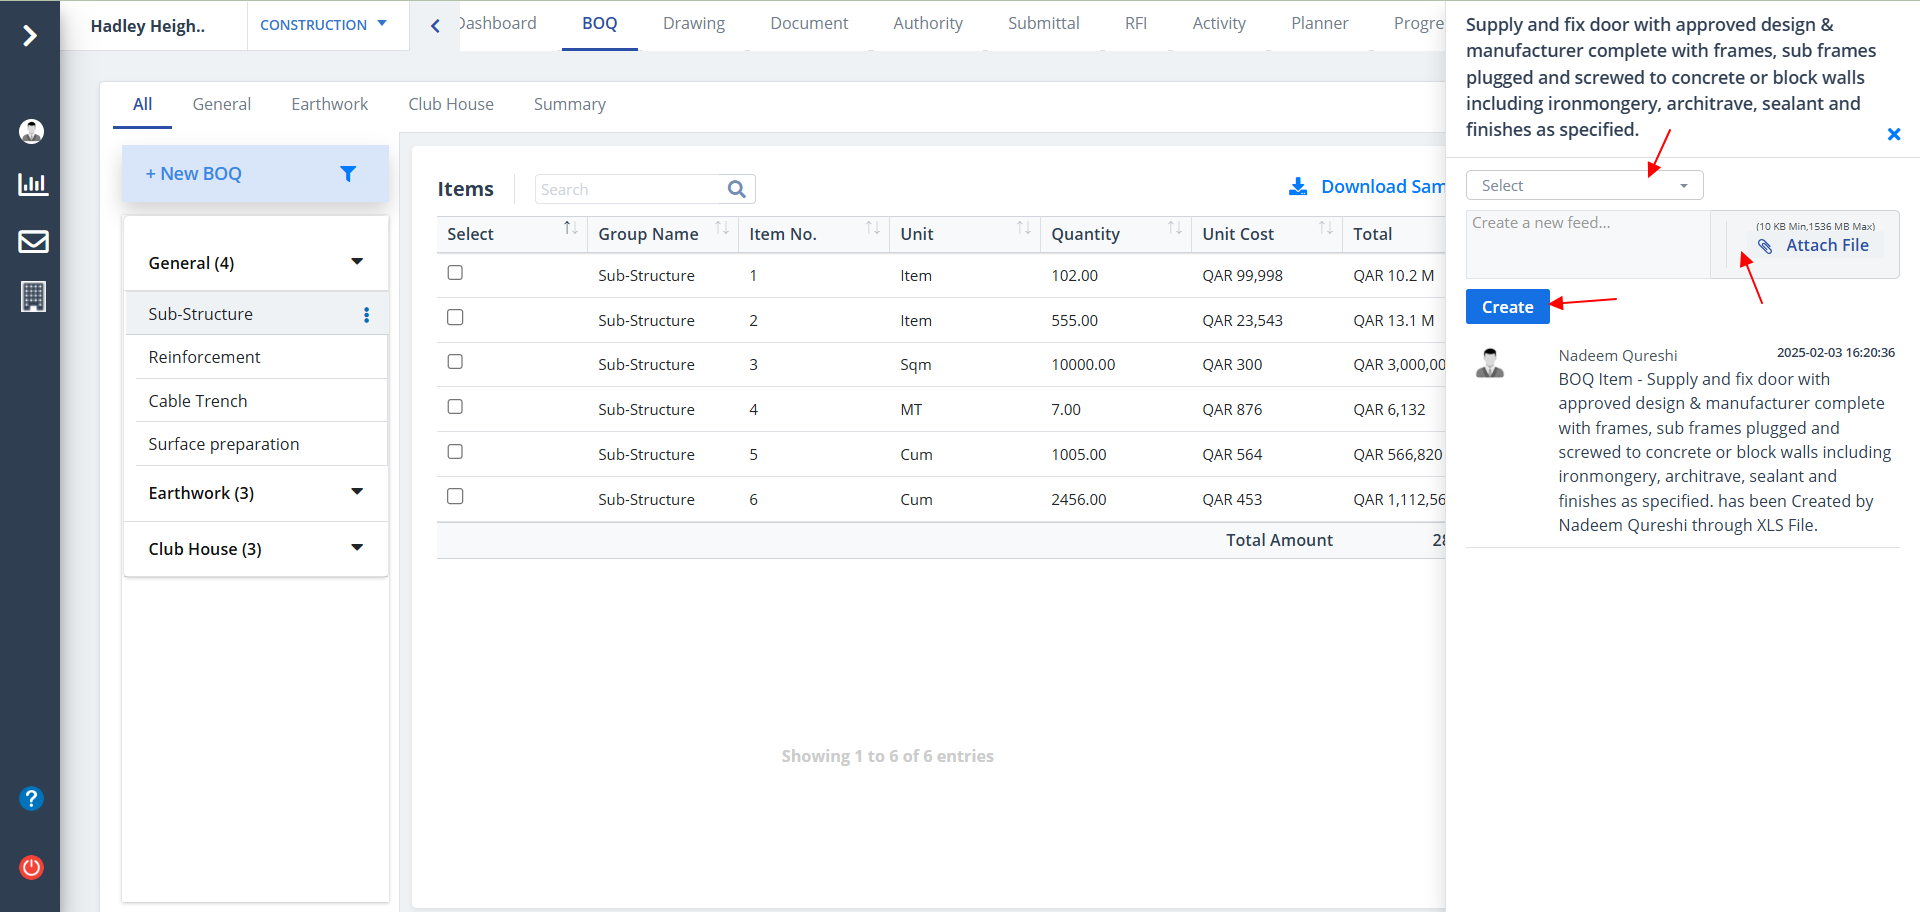
Task: Open the bar chart reports icon
Action: tap(33, 184)
